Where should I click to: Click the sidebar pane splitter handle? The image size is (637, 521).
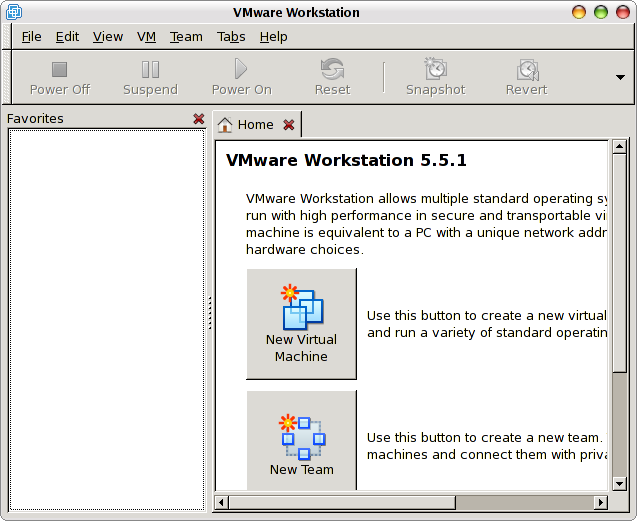pos(210,313)
